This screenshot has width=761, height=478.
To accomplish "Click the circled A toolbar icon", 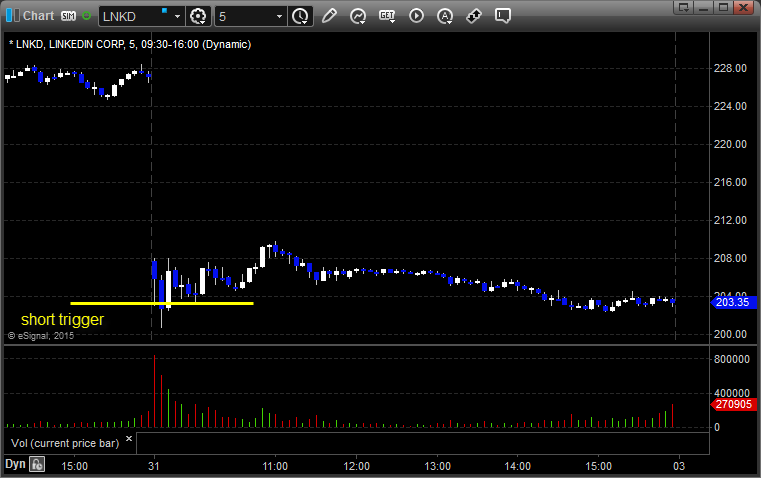I will [445, 16].
